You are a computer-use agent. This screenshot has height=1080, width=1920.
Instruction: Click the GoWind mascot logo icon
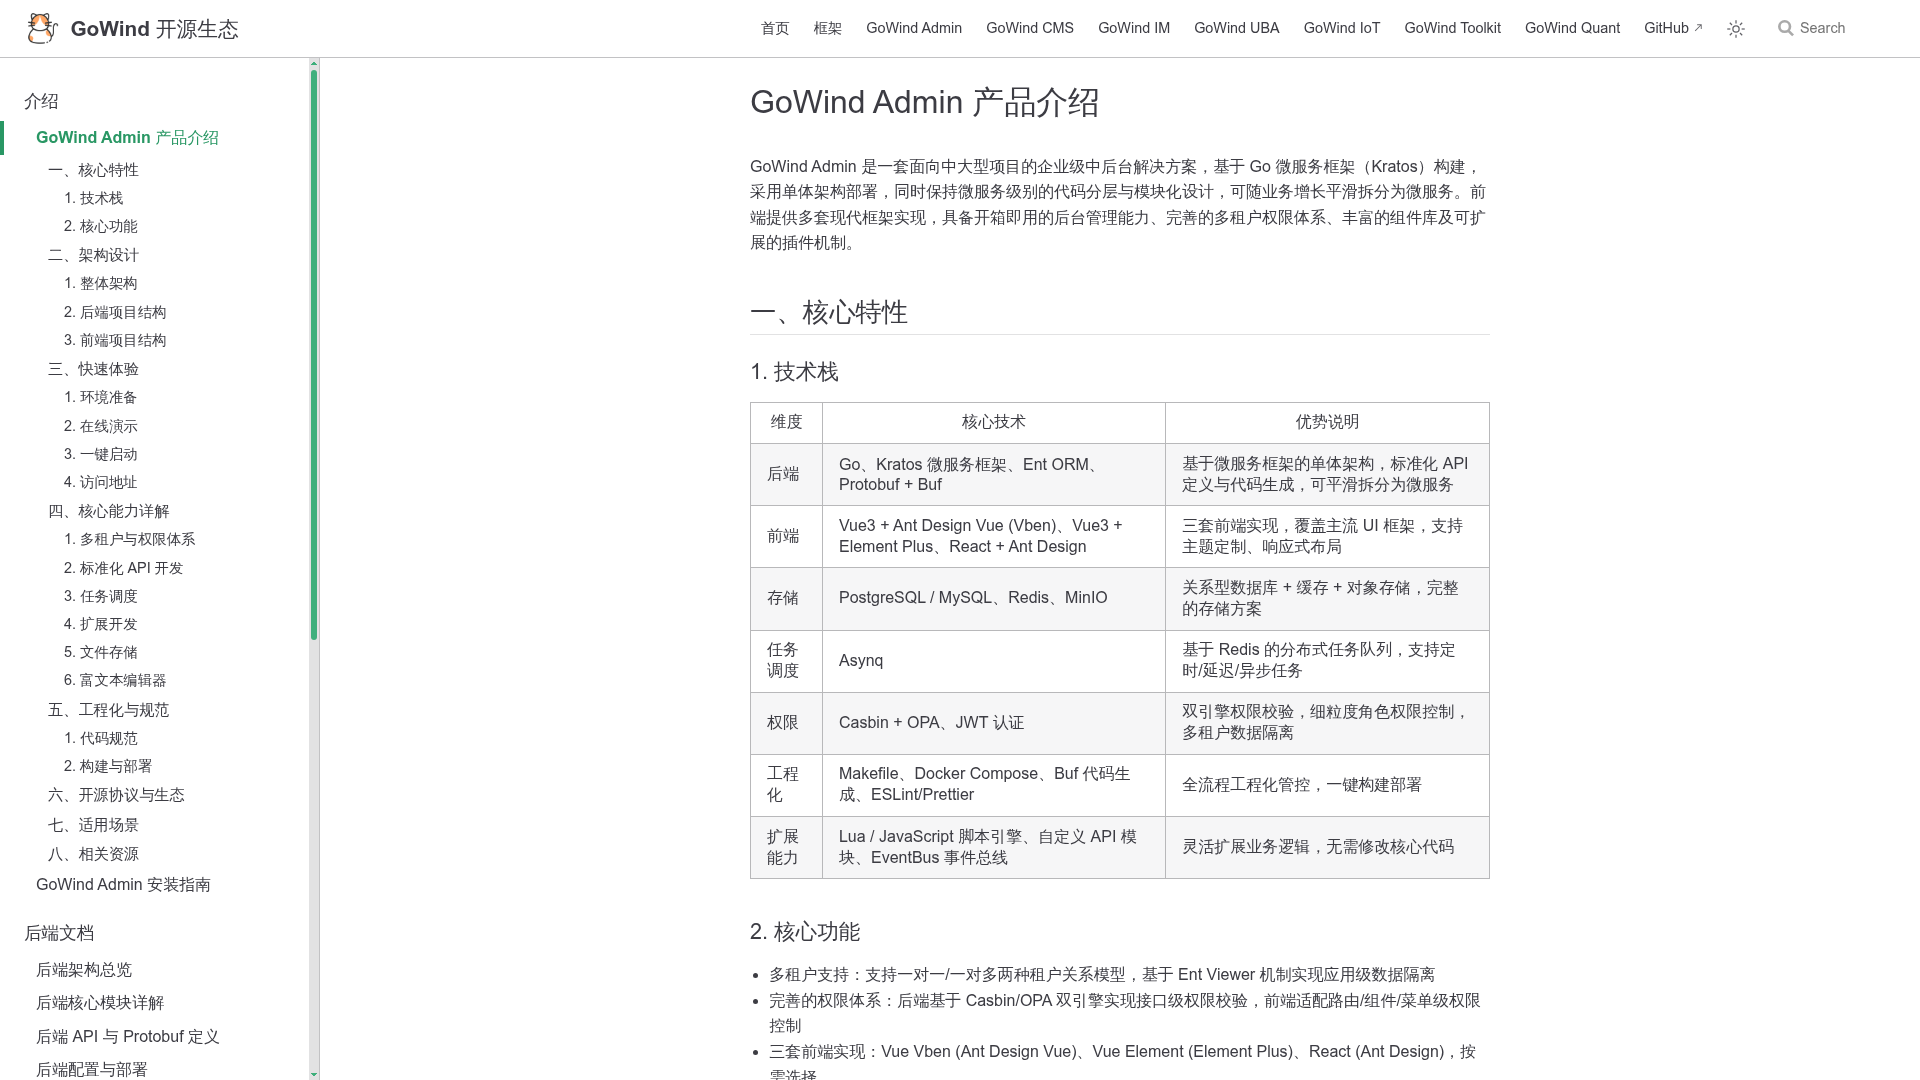41,28
